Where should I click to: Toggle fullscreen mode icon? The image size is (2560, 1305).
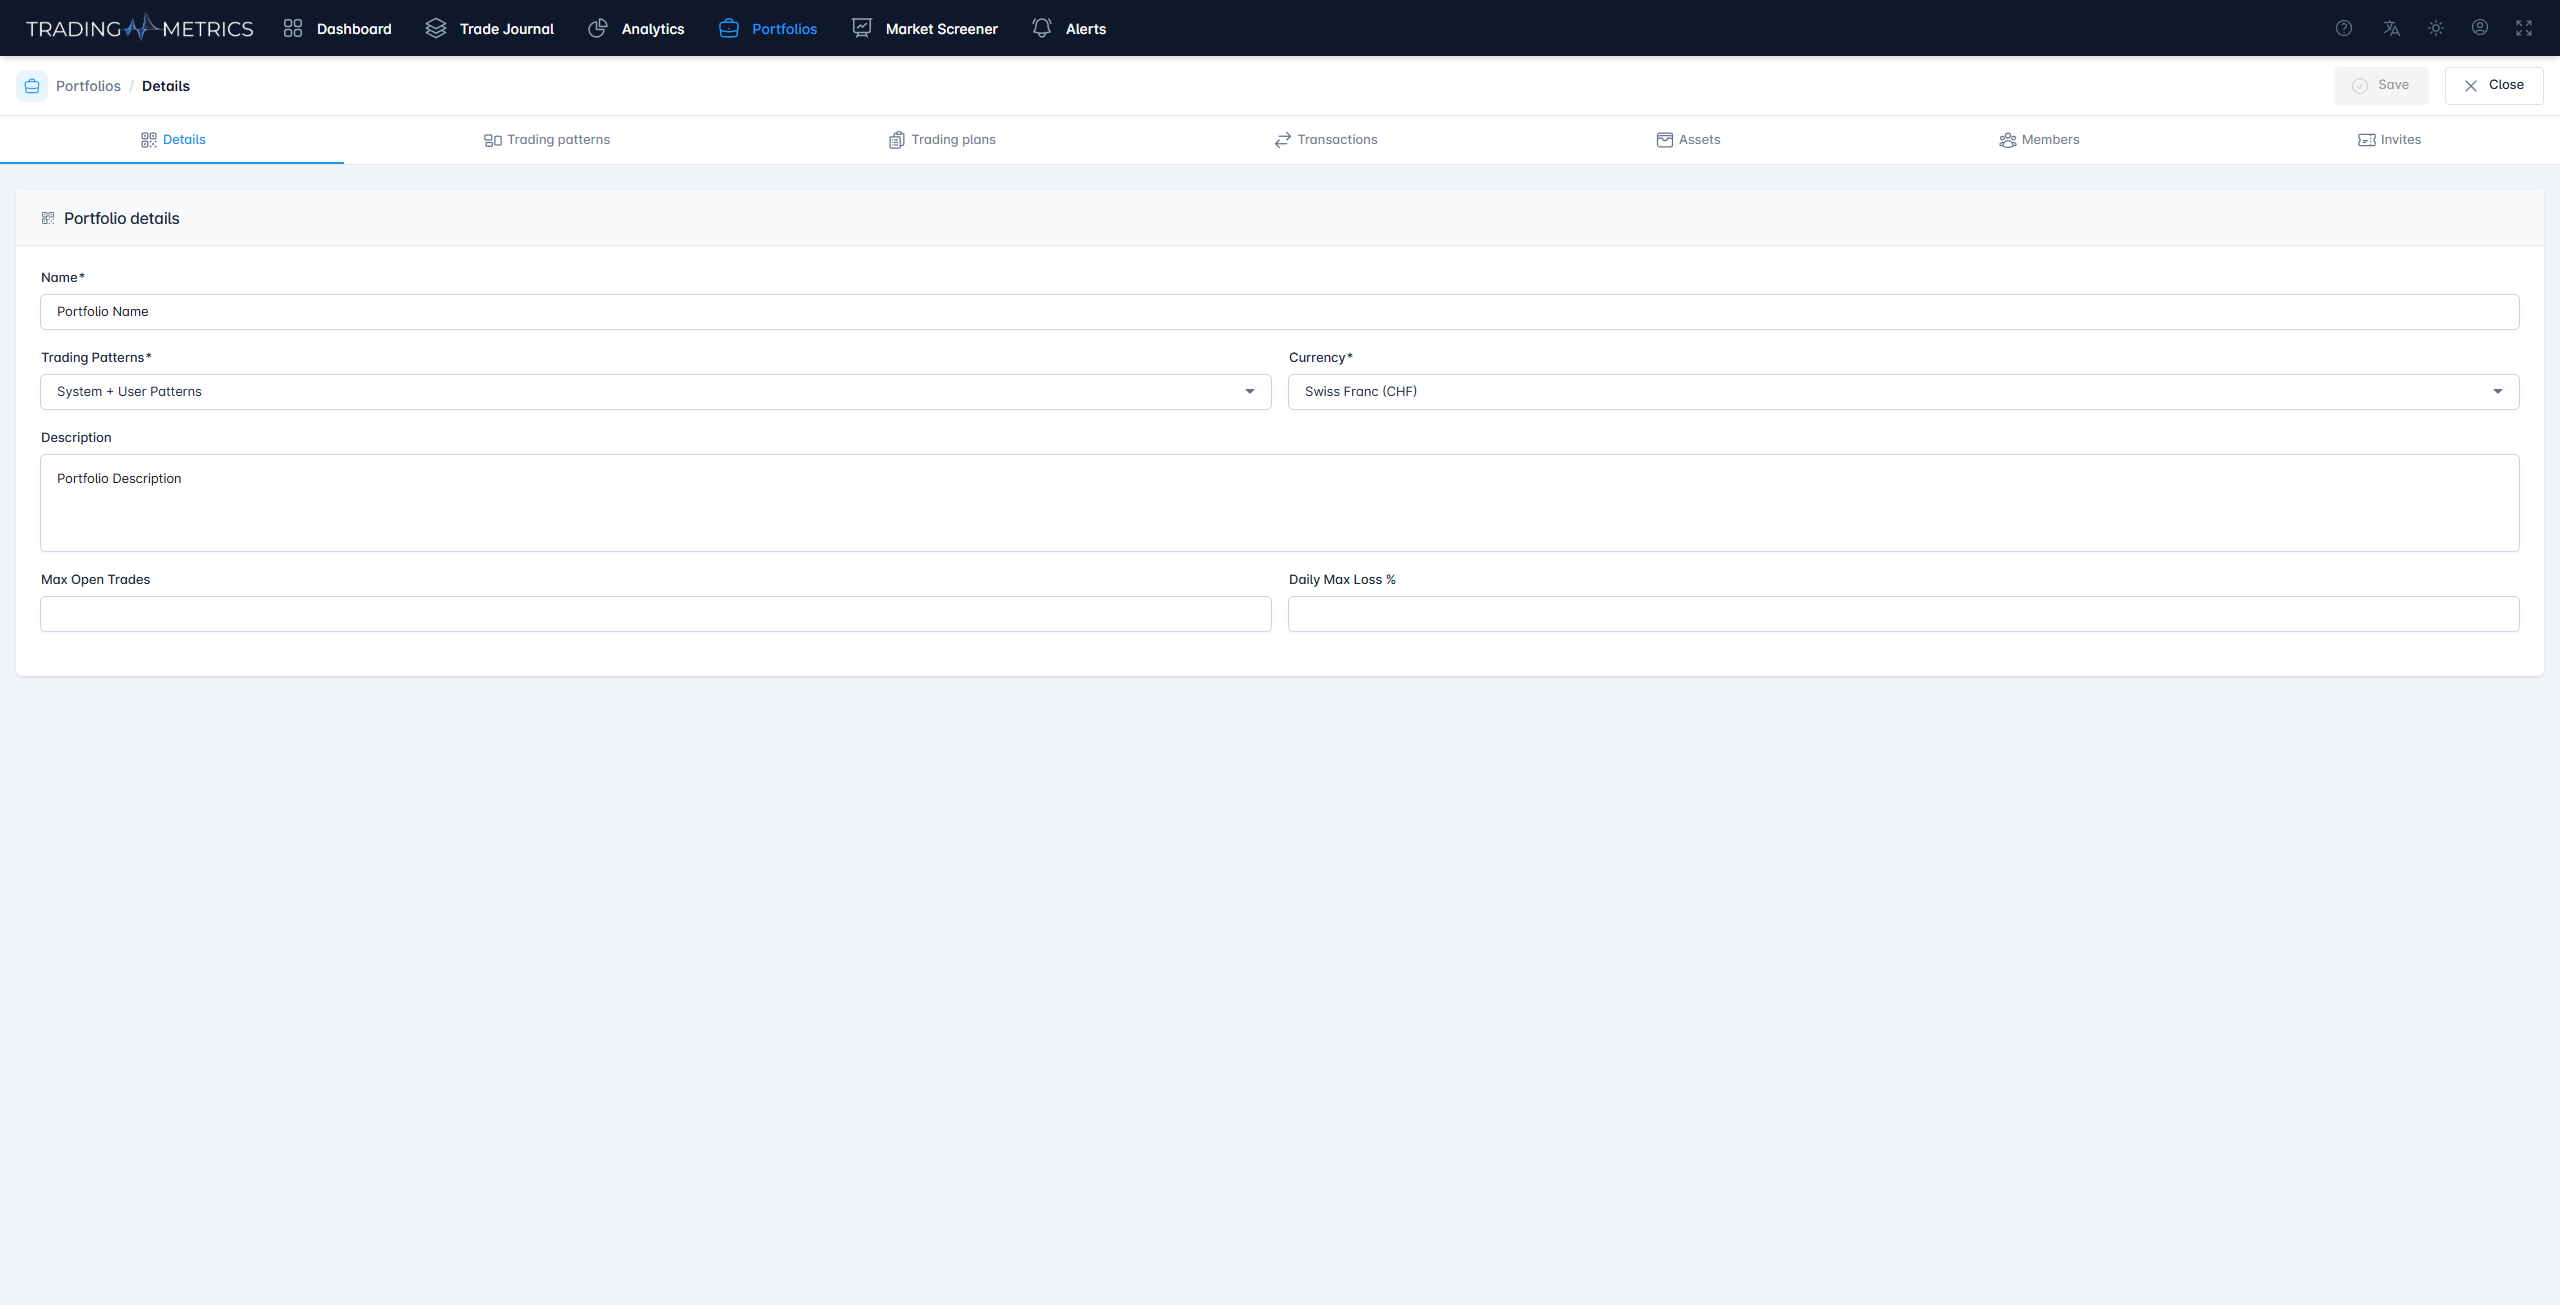click(2524, 28)
